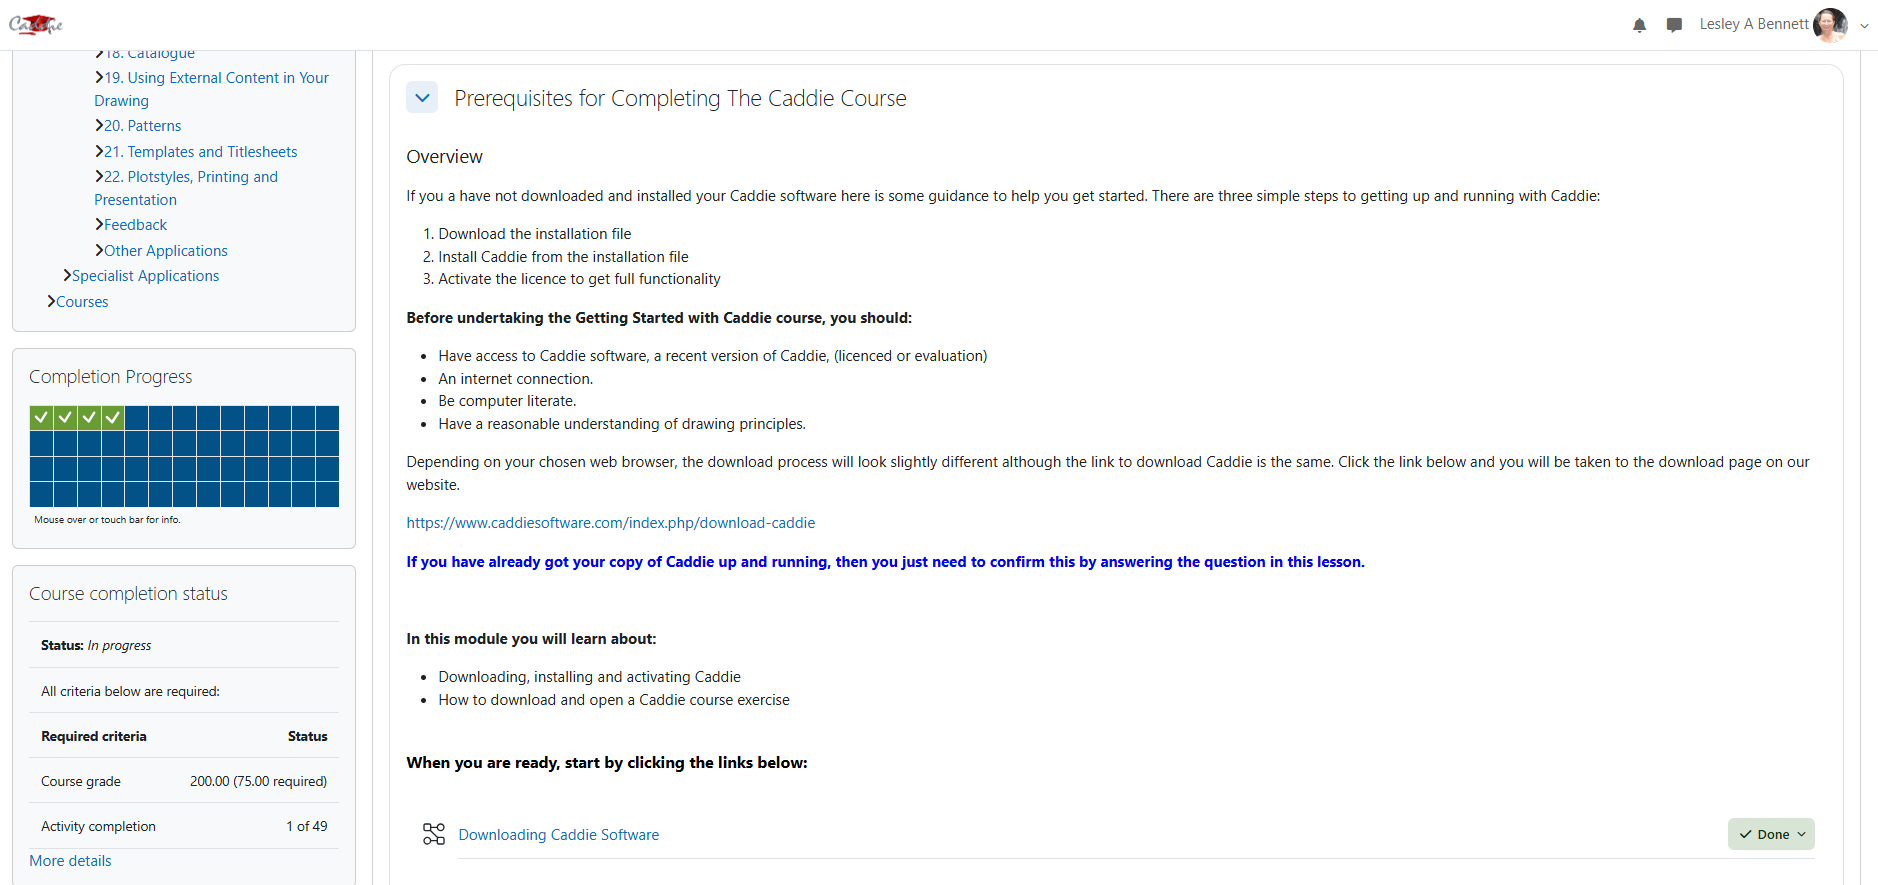Go to Specialist Applications in navigation
Image resolution: width=1878 pixels, height=885 pixels.
(145, 276)
